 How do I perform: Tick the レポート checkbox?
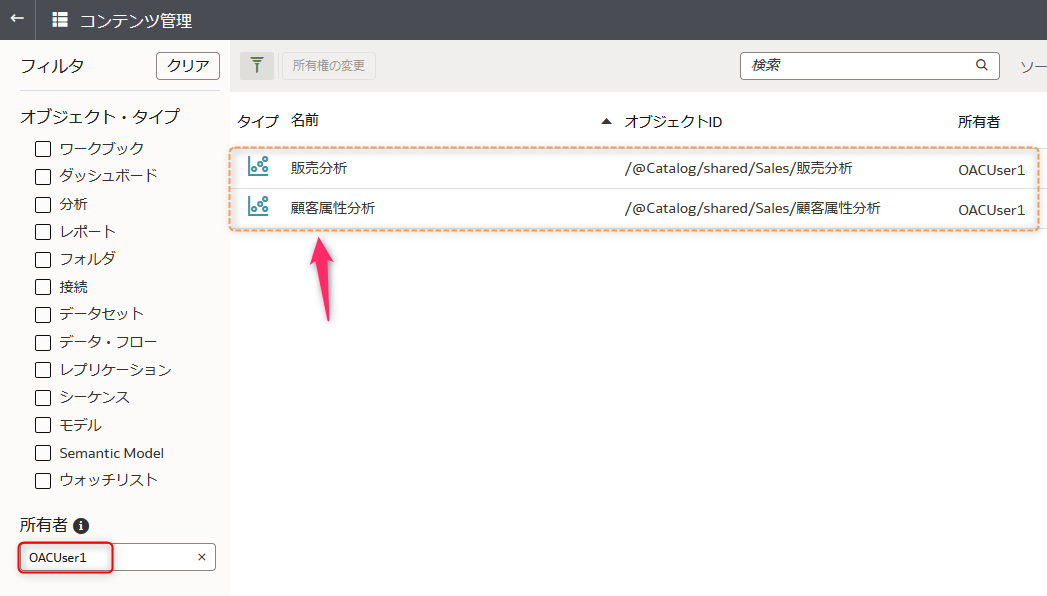pyautogui.click(x=43, y=232)
